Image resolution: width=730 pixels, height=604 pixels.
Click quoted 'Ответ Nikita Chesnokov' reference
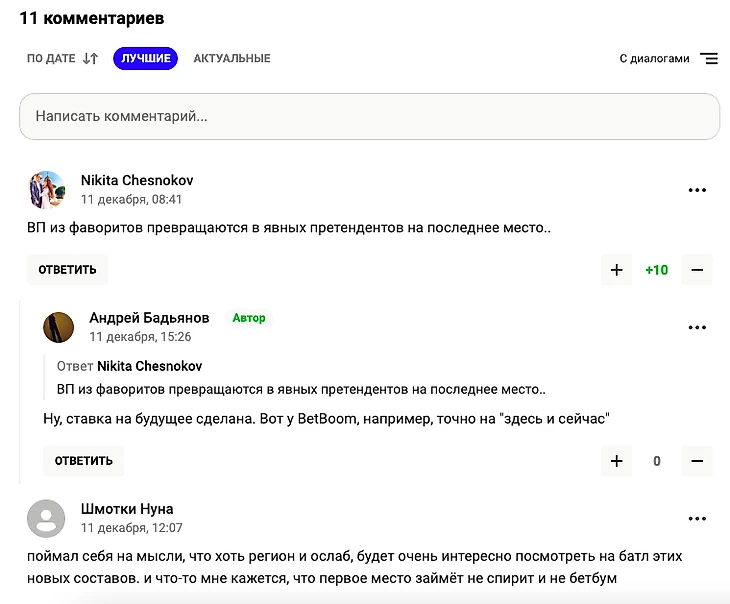coord(149,367)
